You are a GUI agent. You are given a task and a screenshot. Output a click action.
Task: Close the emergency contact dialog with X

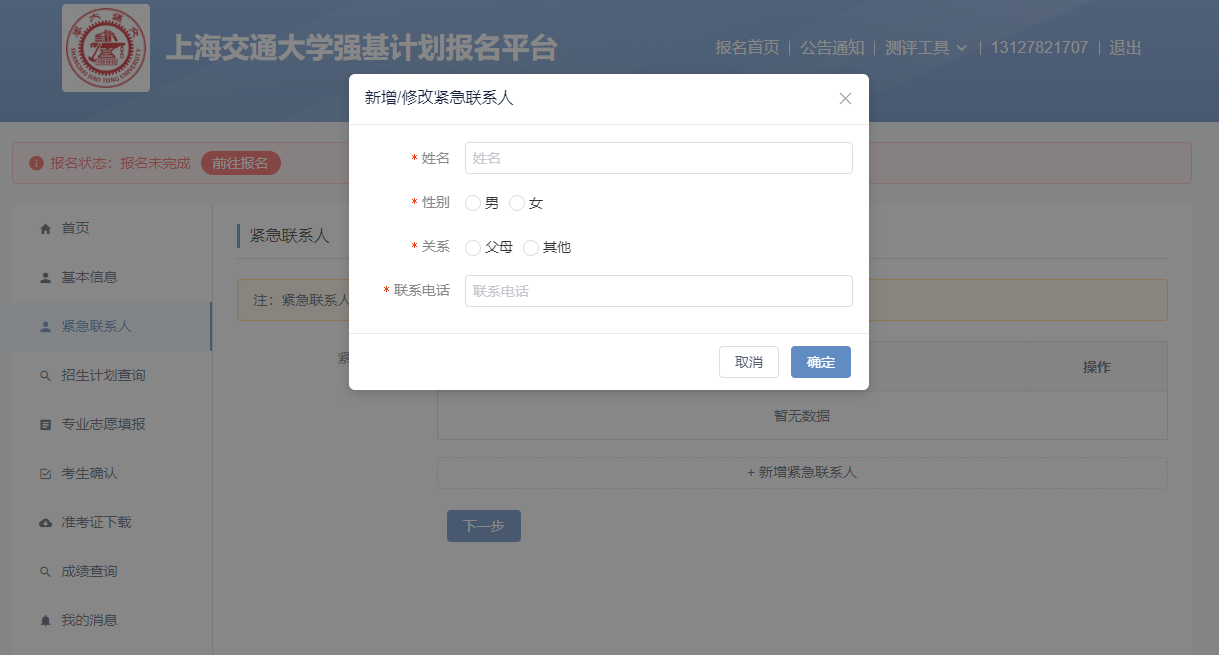tap(845, 98)
